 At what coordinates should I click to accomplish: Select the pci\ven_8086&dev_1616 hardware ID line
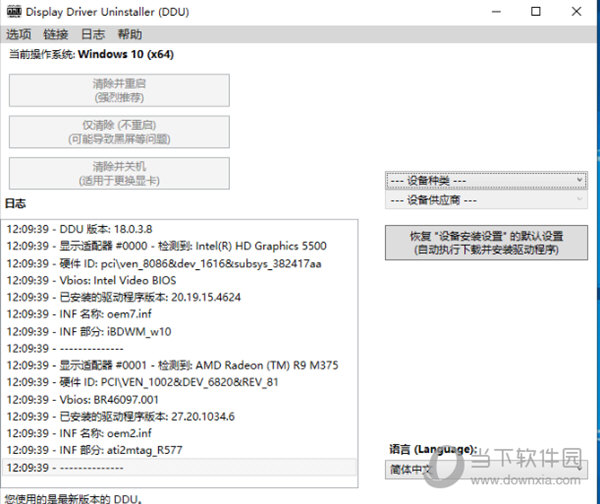[179, 263]
